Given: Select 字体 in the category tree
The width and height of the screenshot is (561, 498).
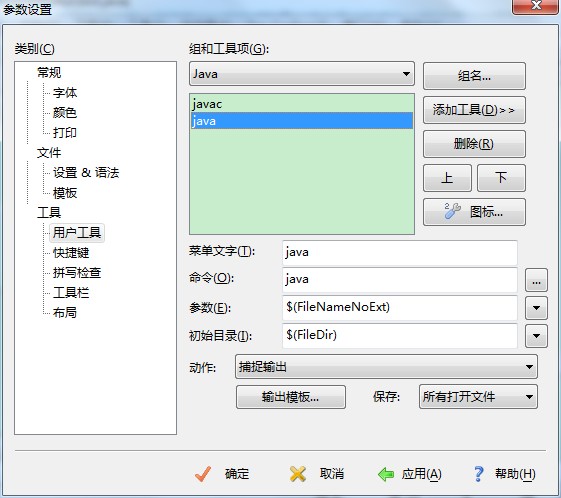Looking at the screenshot, I should pos(65,93).
